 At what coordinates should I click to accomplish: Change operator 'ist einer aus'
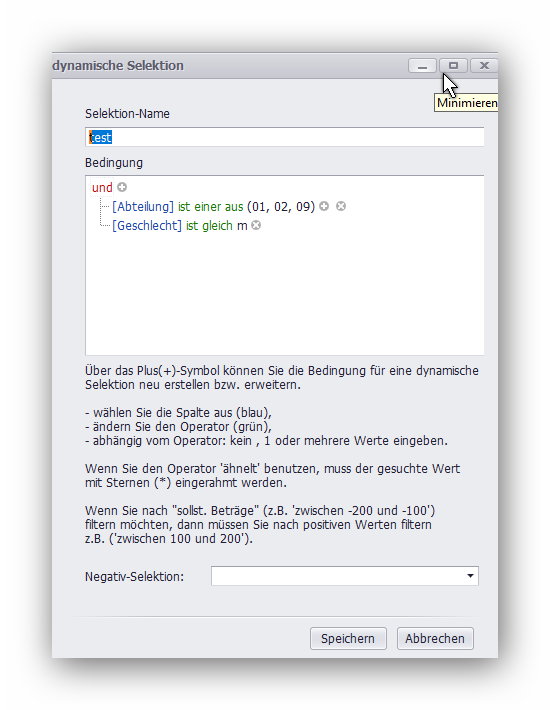click(x=210, y=206)
